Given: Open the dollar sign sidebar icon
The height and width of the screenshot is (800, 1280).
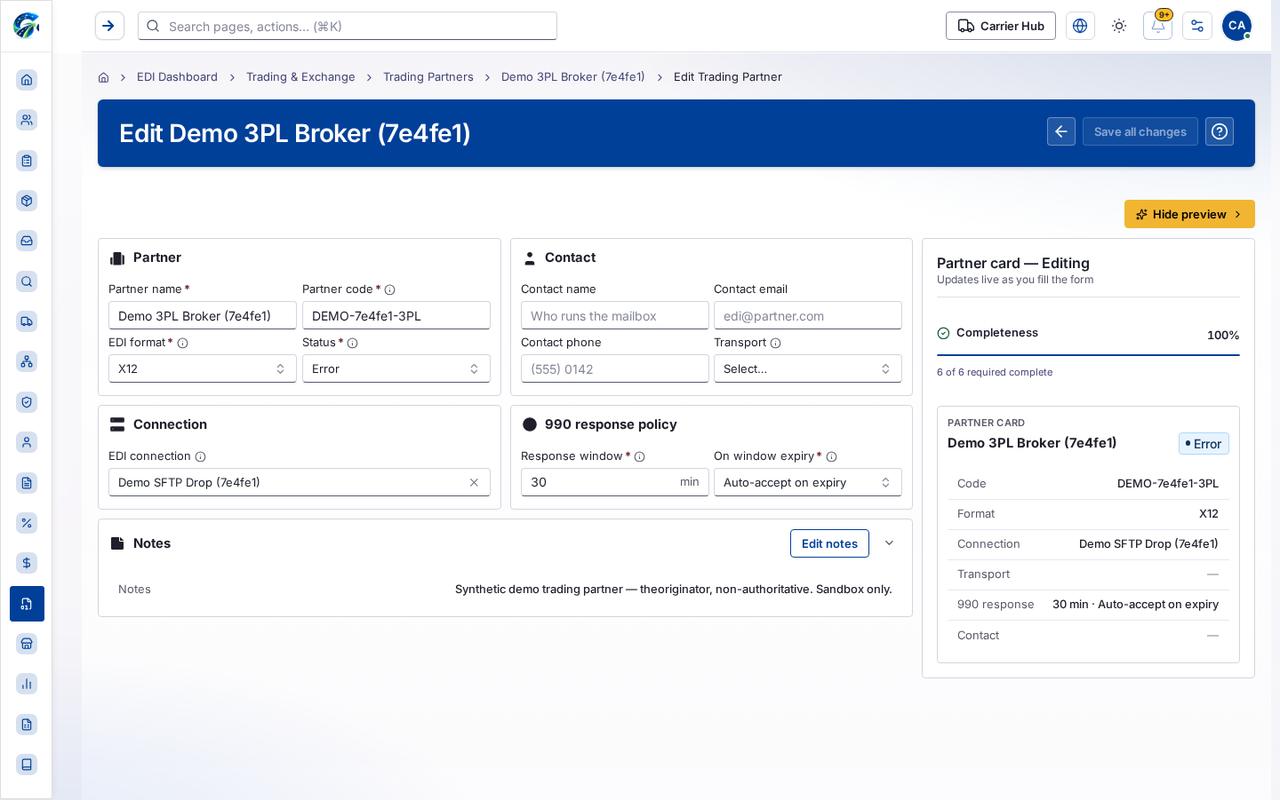Looking at the screenshot, I should (27, 563).
